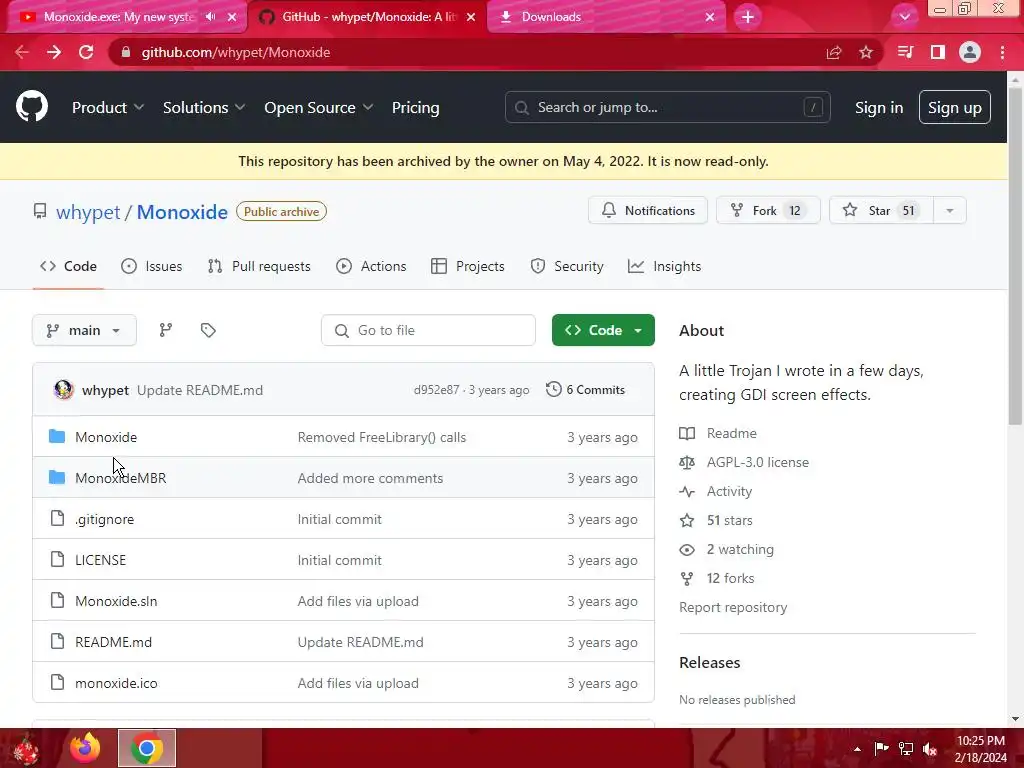The height and width of the screenshot is (768, 1024).
Task: Star the repository with Star button
Action: [882, 211]
